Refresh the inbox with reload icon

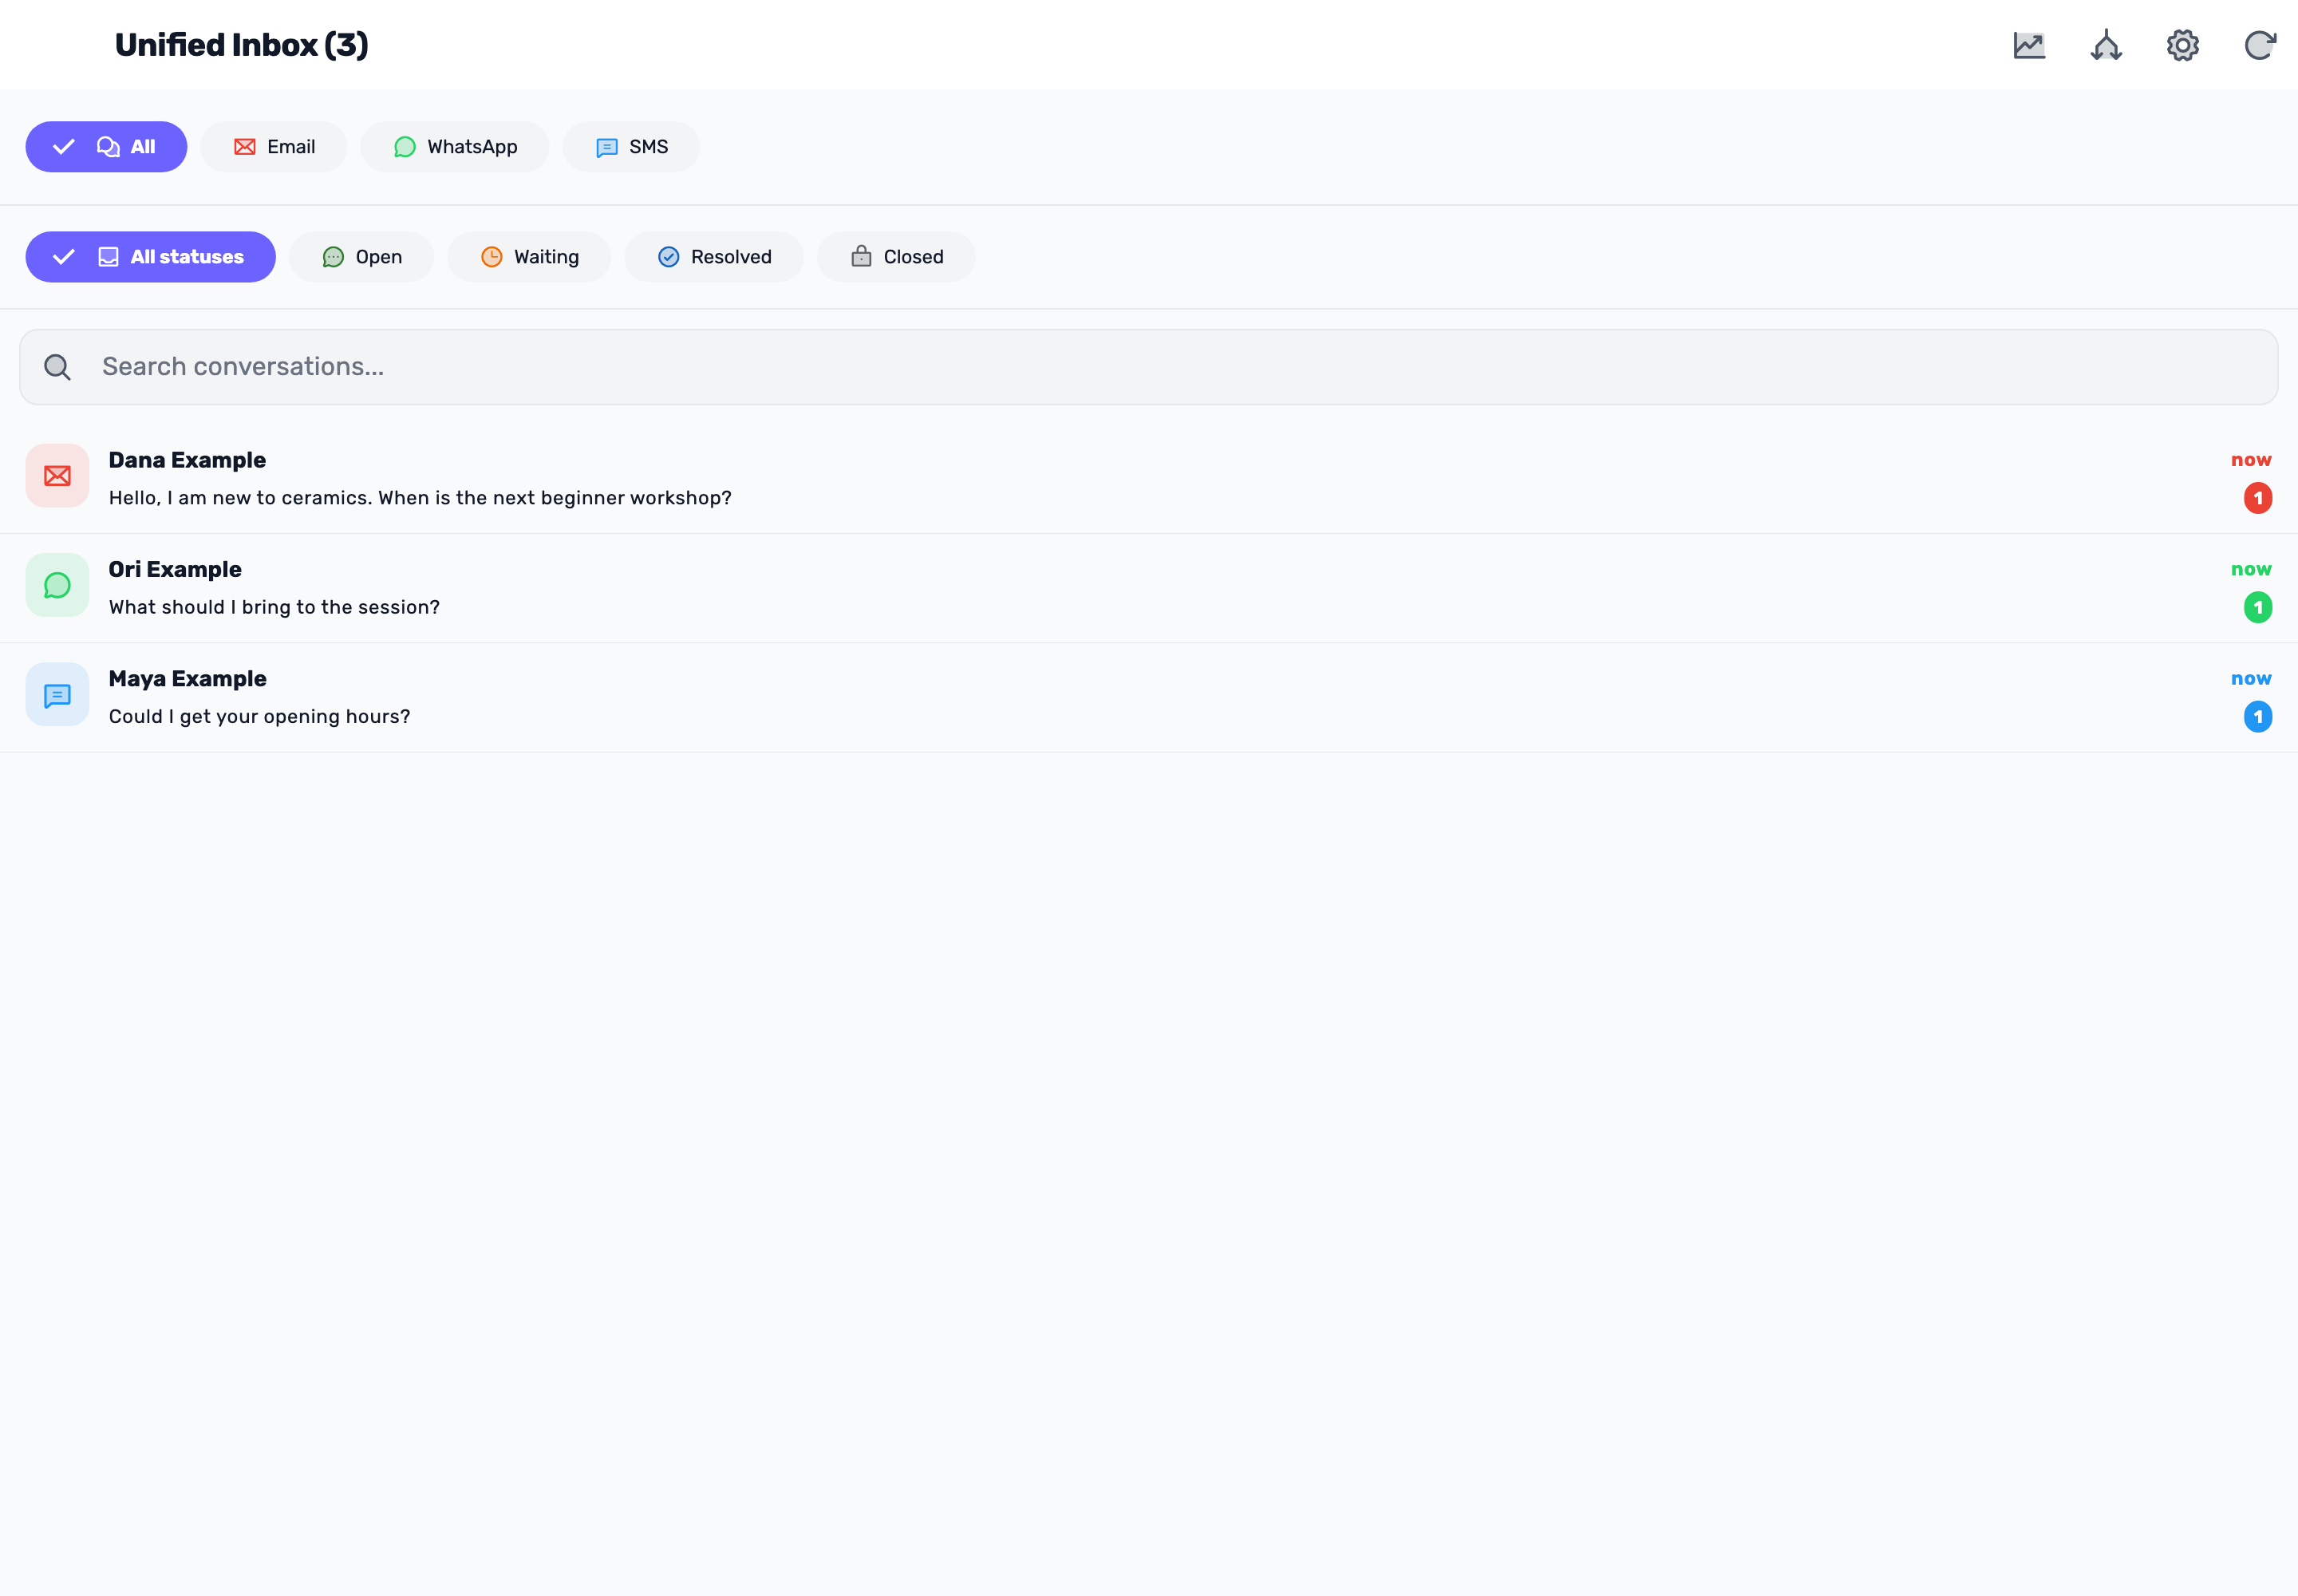click(2260, 45)
